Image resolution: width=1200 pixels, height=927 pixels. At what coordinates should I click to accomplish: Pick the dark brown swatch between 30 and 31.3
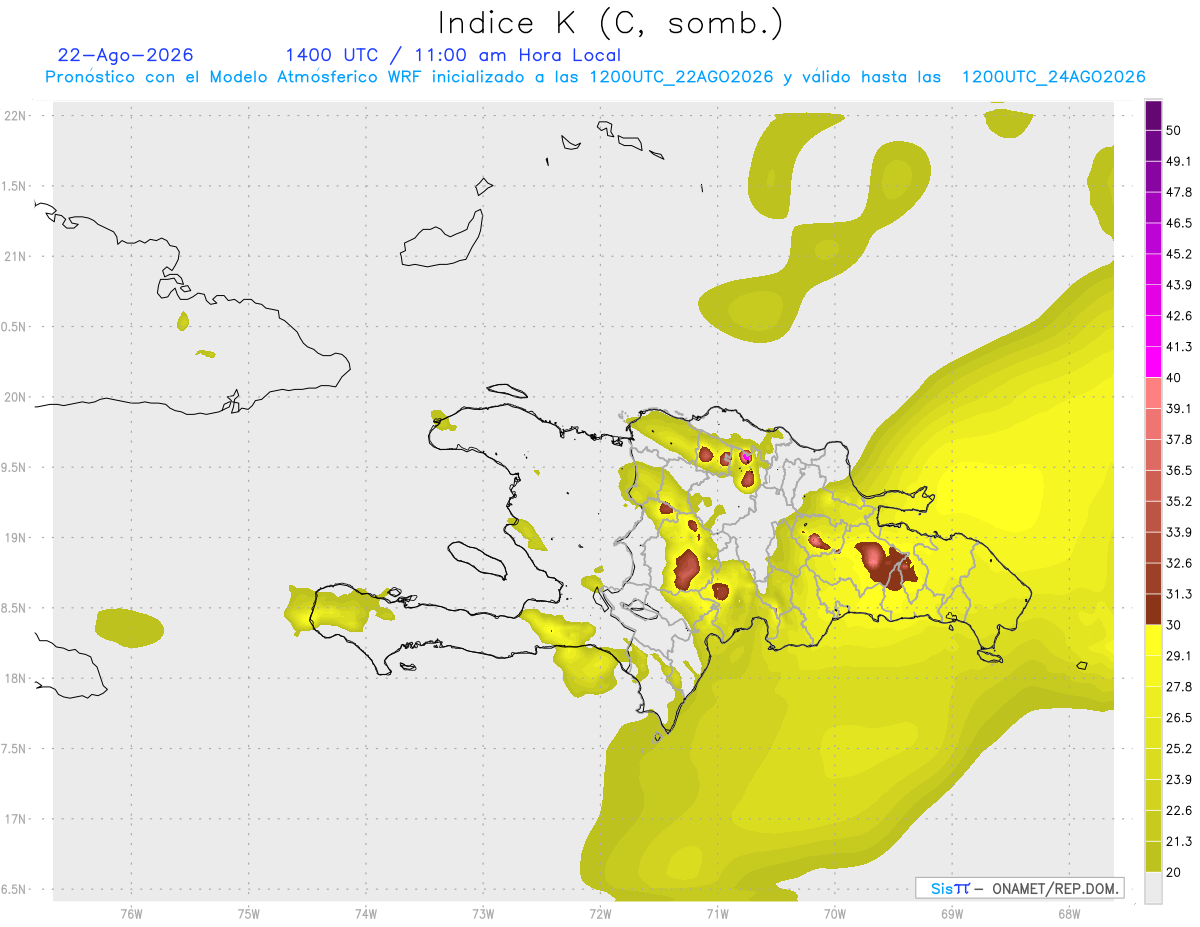tap(1153, 609)
